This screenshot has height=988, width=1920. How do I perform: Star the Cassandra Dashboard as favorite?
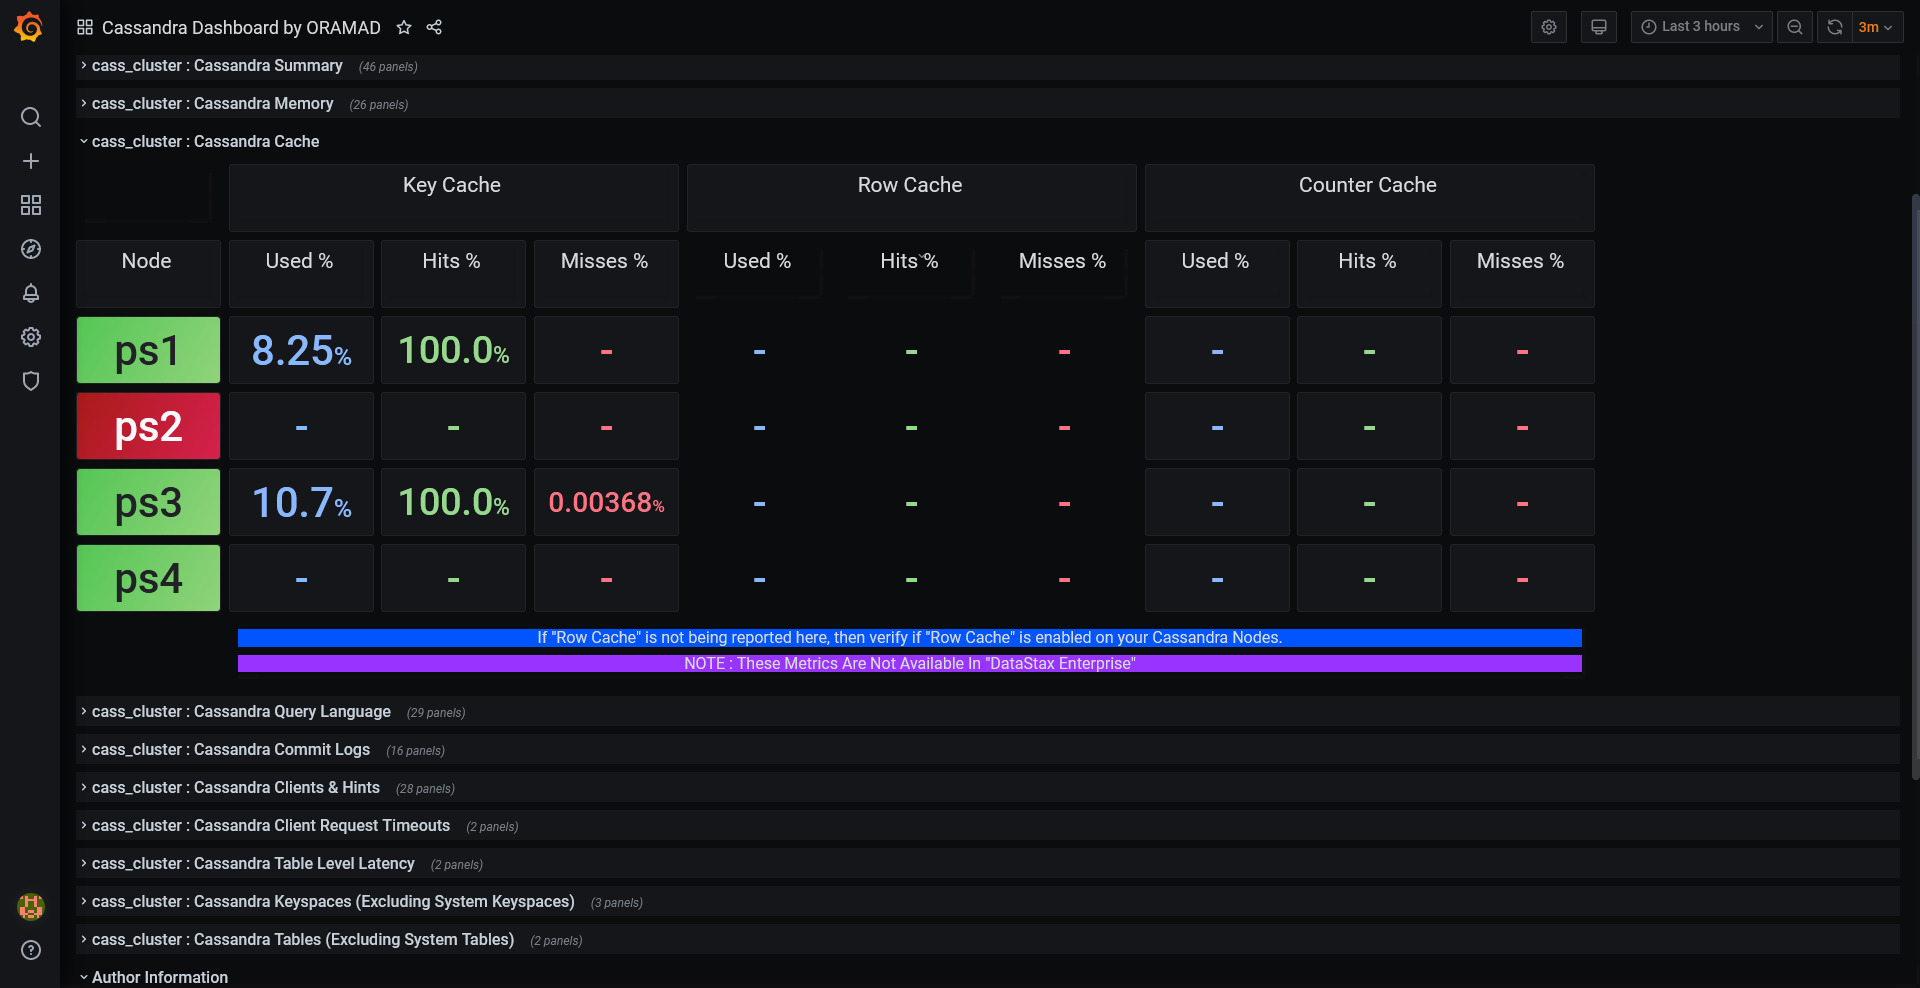404,27
